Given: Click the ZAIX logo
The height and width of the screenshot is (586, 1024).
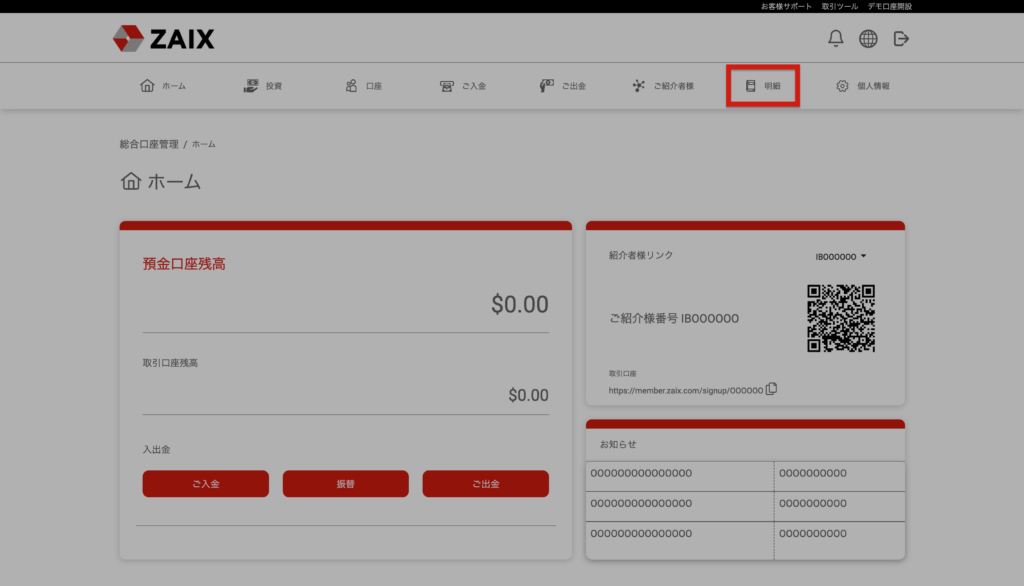Looking at the screenshot, I should (164, 39).
